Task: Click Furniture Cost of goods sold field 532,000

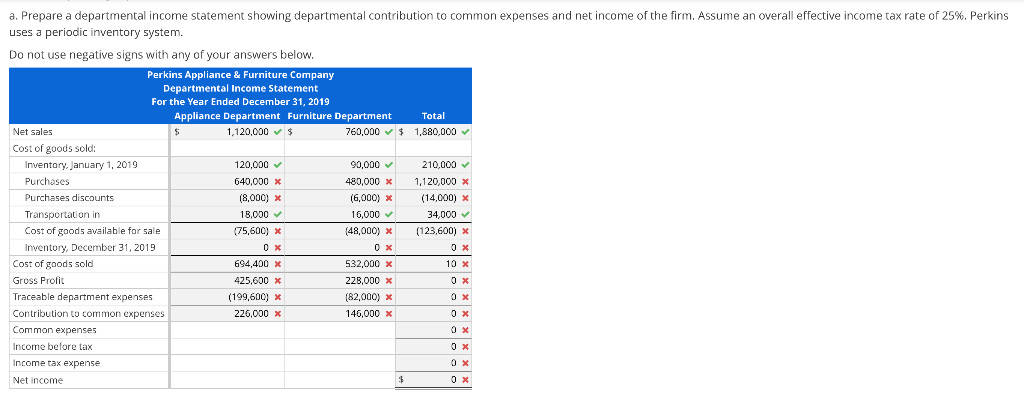Action: point(339,264)
